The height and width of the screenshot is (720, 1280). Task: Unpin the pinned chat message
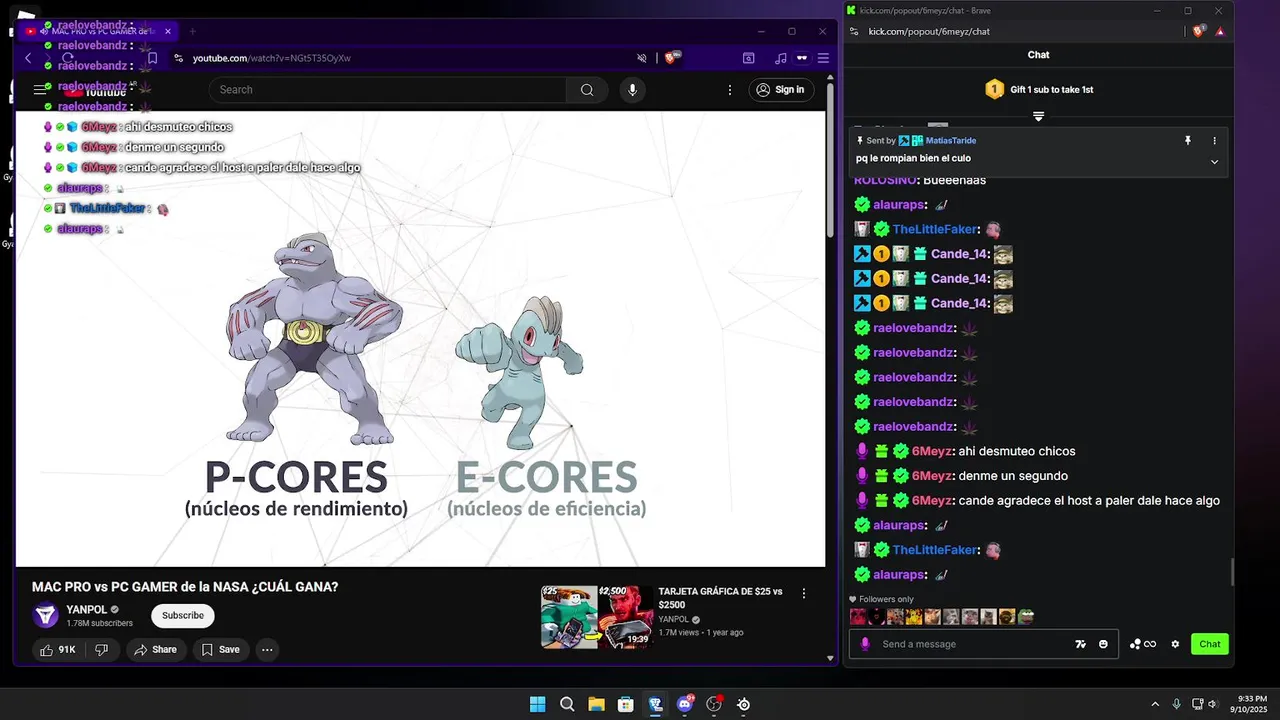[1188, 141]
